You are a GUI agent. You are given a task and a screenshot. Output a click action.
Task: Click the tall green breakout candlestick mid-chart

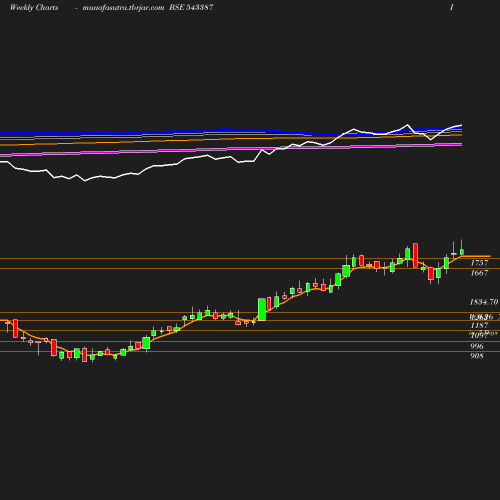(x=262, y=309)
